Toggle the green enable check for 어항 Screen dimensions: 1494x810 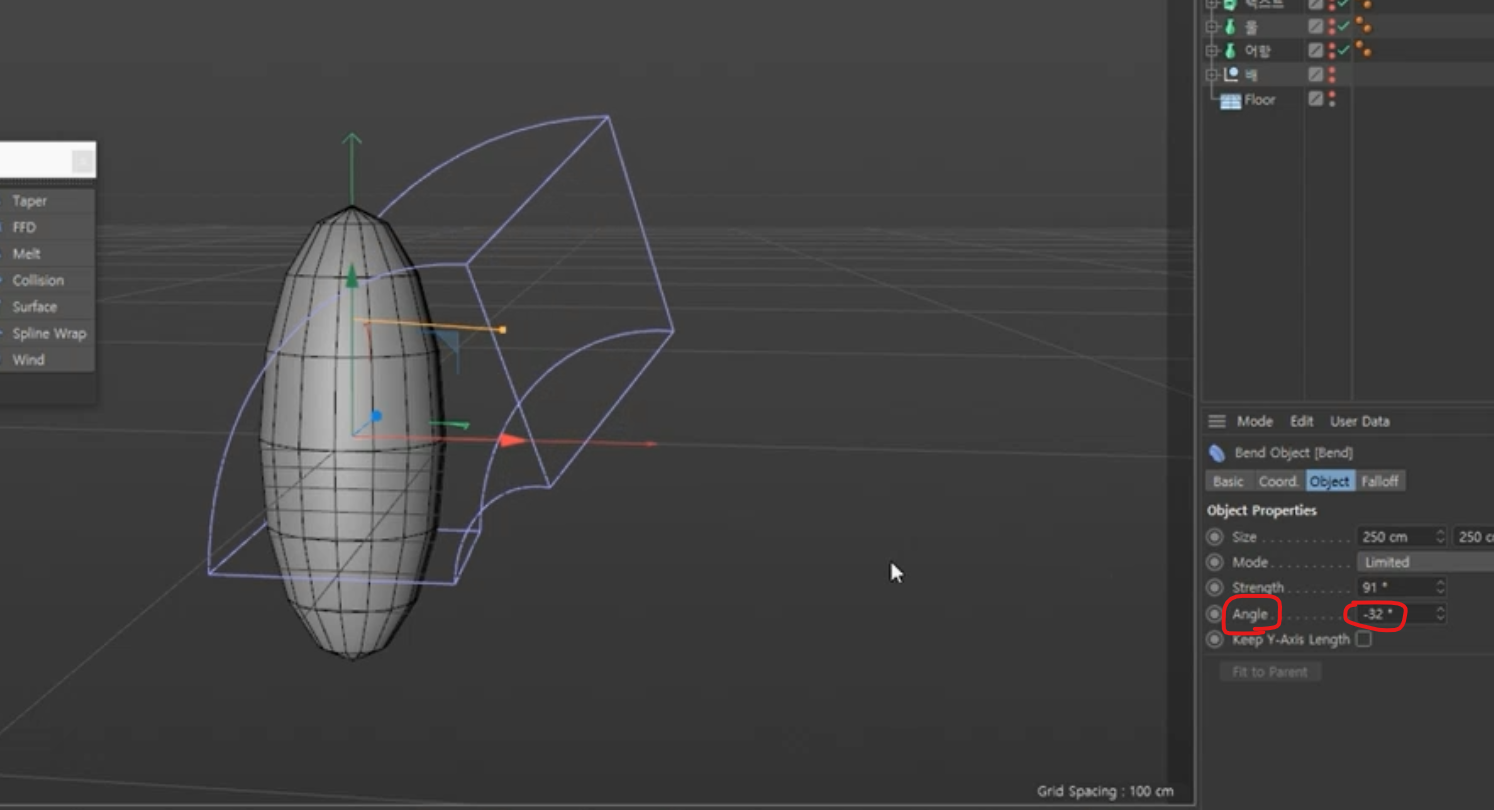pos(1344,50)
